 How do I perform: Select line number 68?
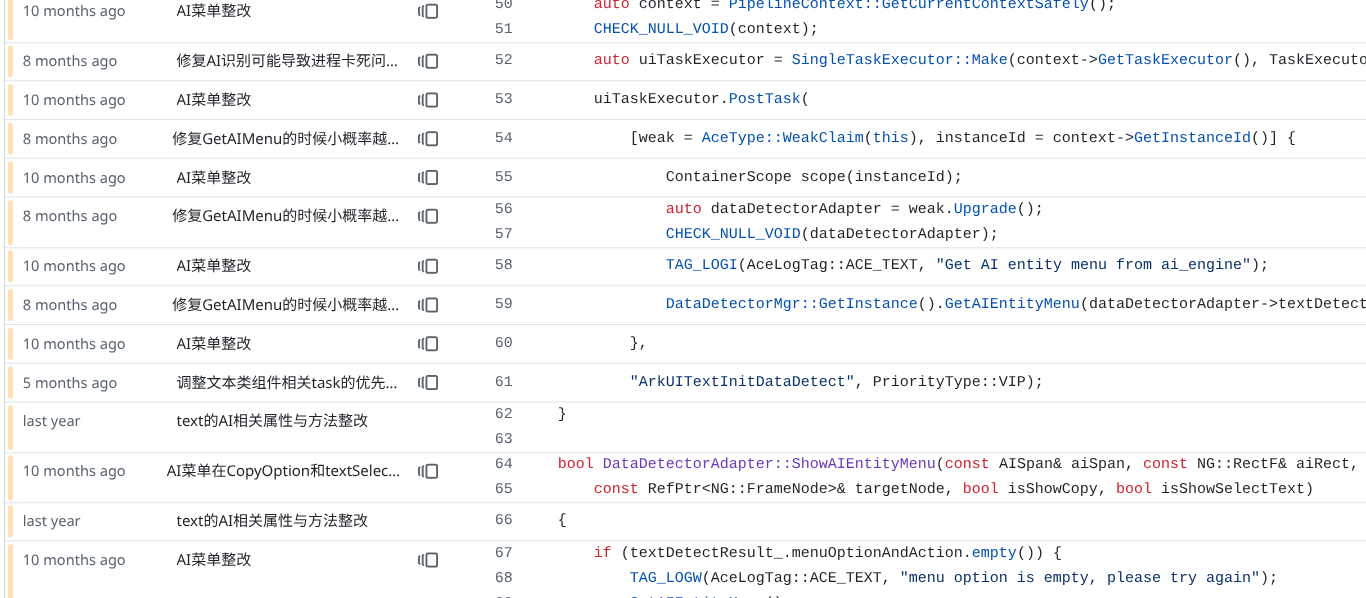coord(504,578)
